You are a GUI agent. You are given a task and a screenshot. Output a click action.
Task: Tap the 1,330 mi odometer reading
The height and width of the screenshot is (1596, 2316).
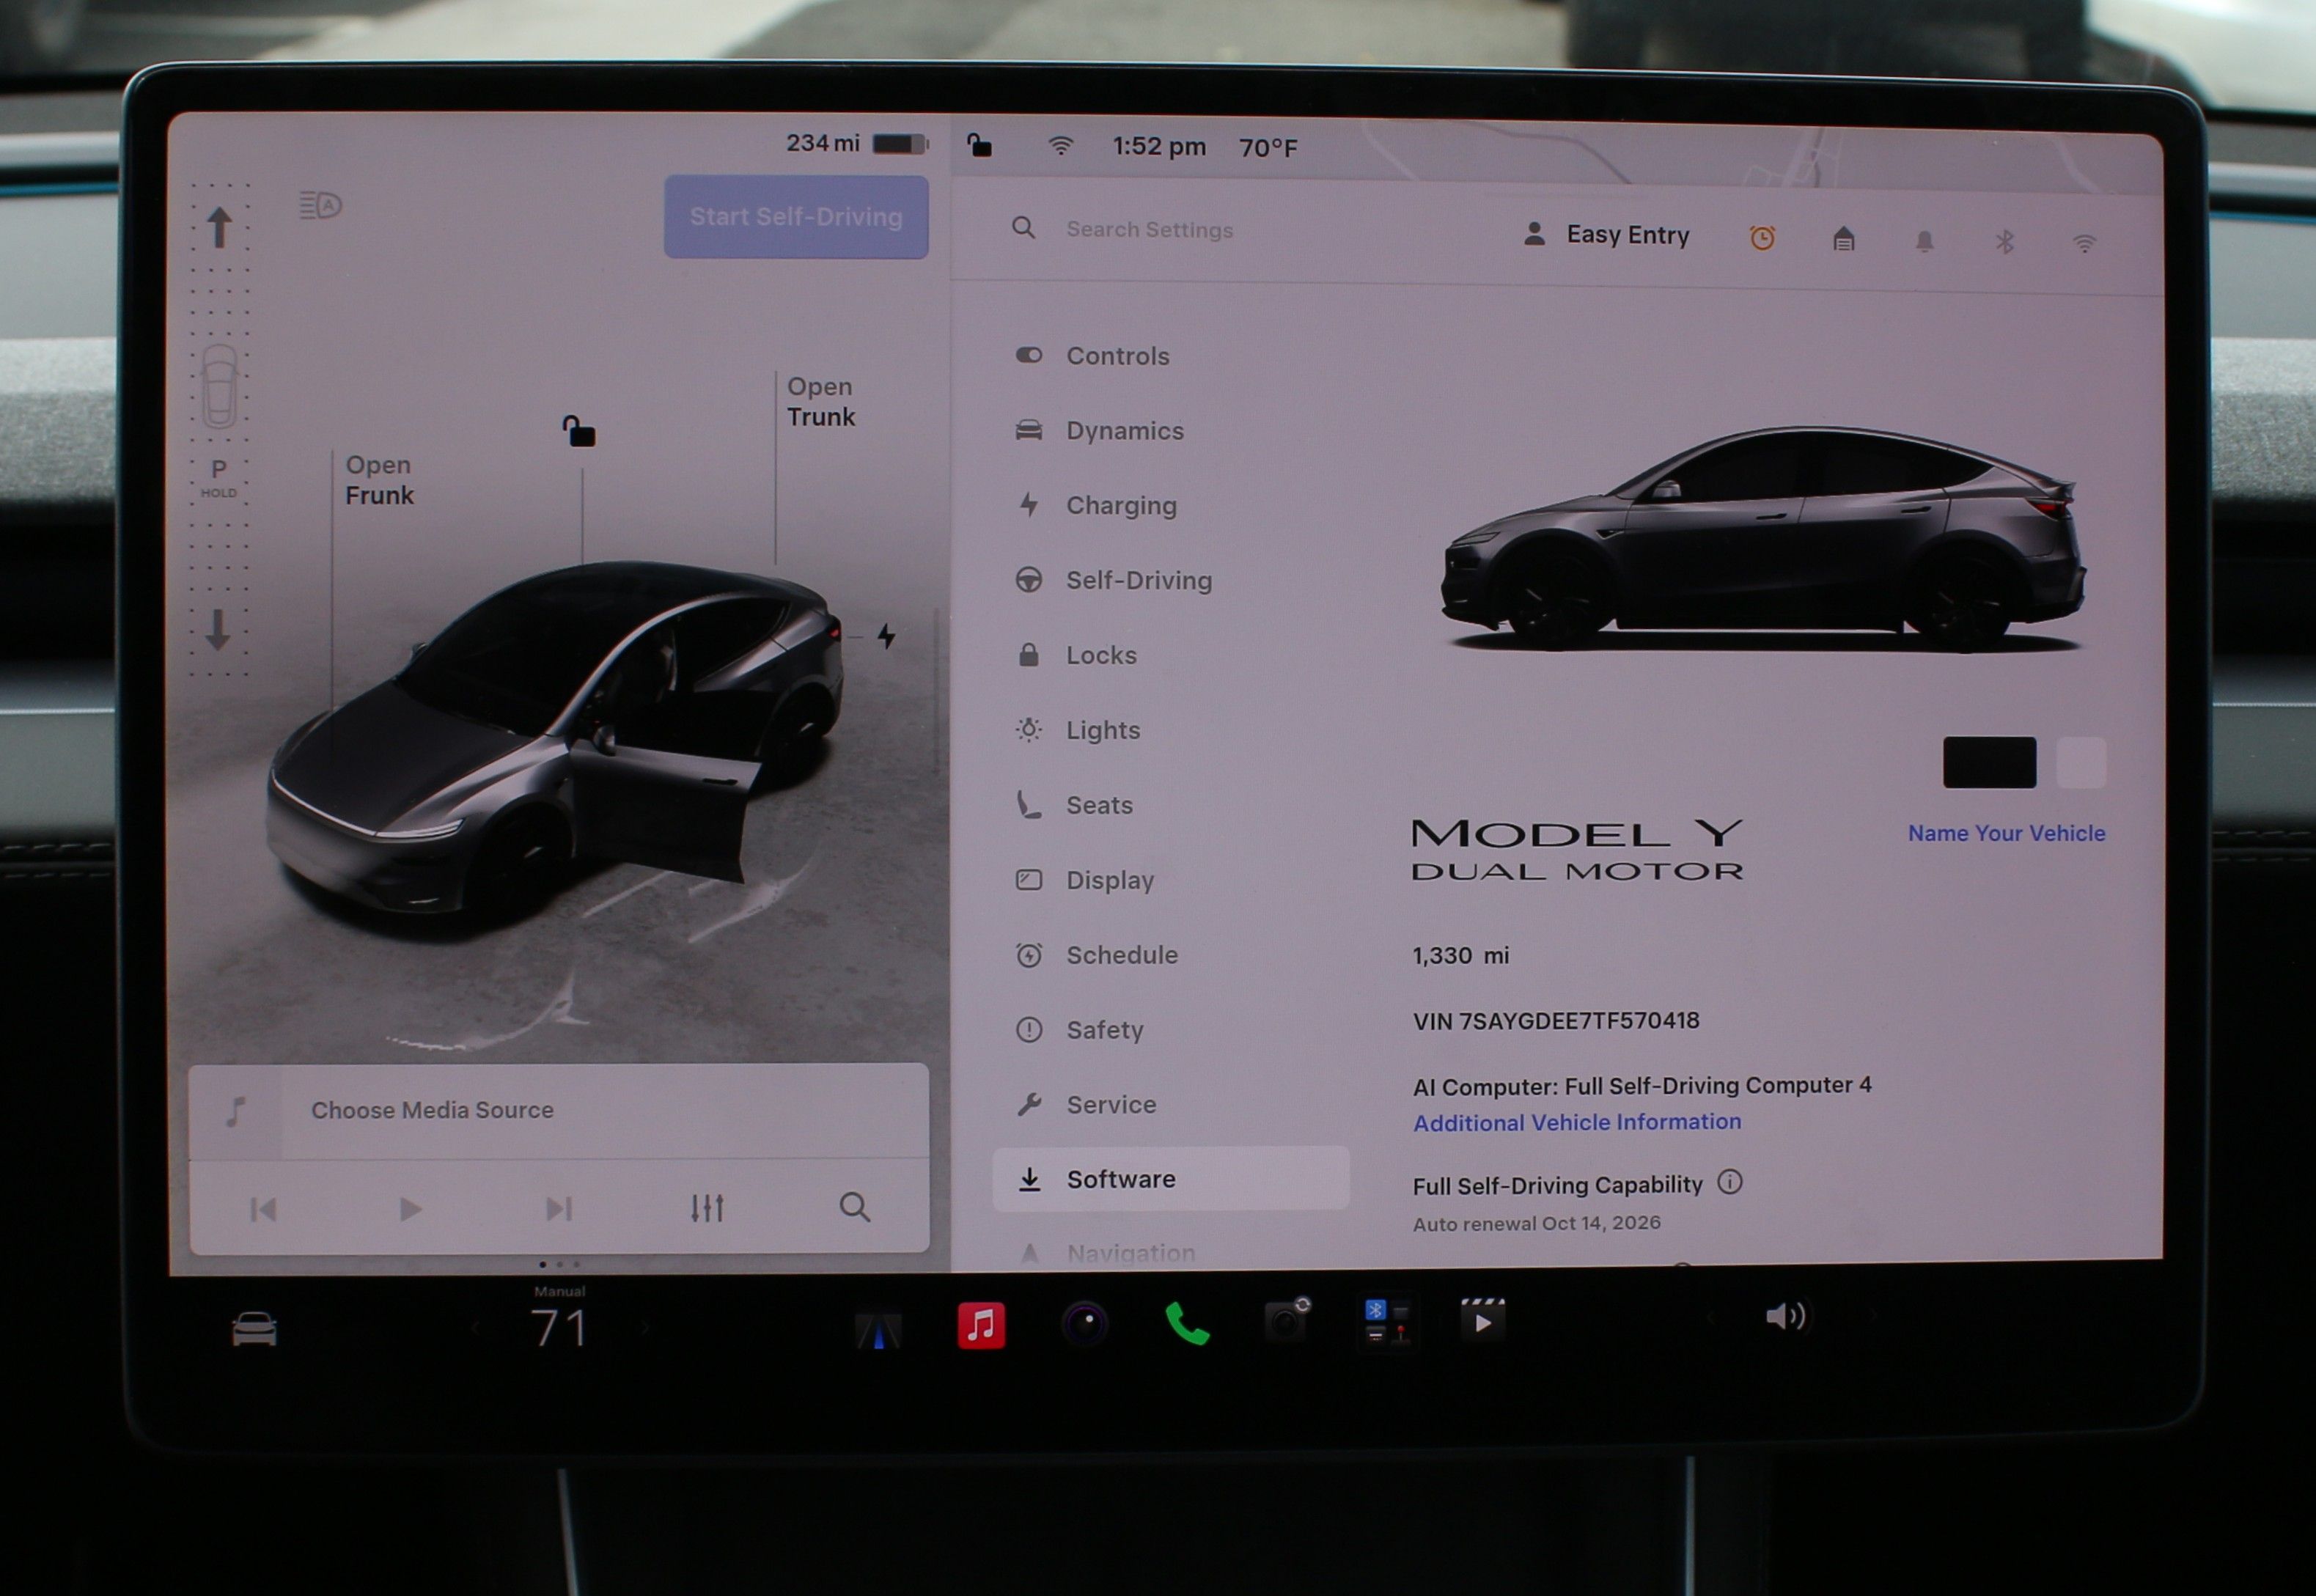coord(1460,956)
